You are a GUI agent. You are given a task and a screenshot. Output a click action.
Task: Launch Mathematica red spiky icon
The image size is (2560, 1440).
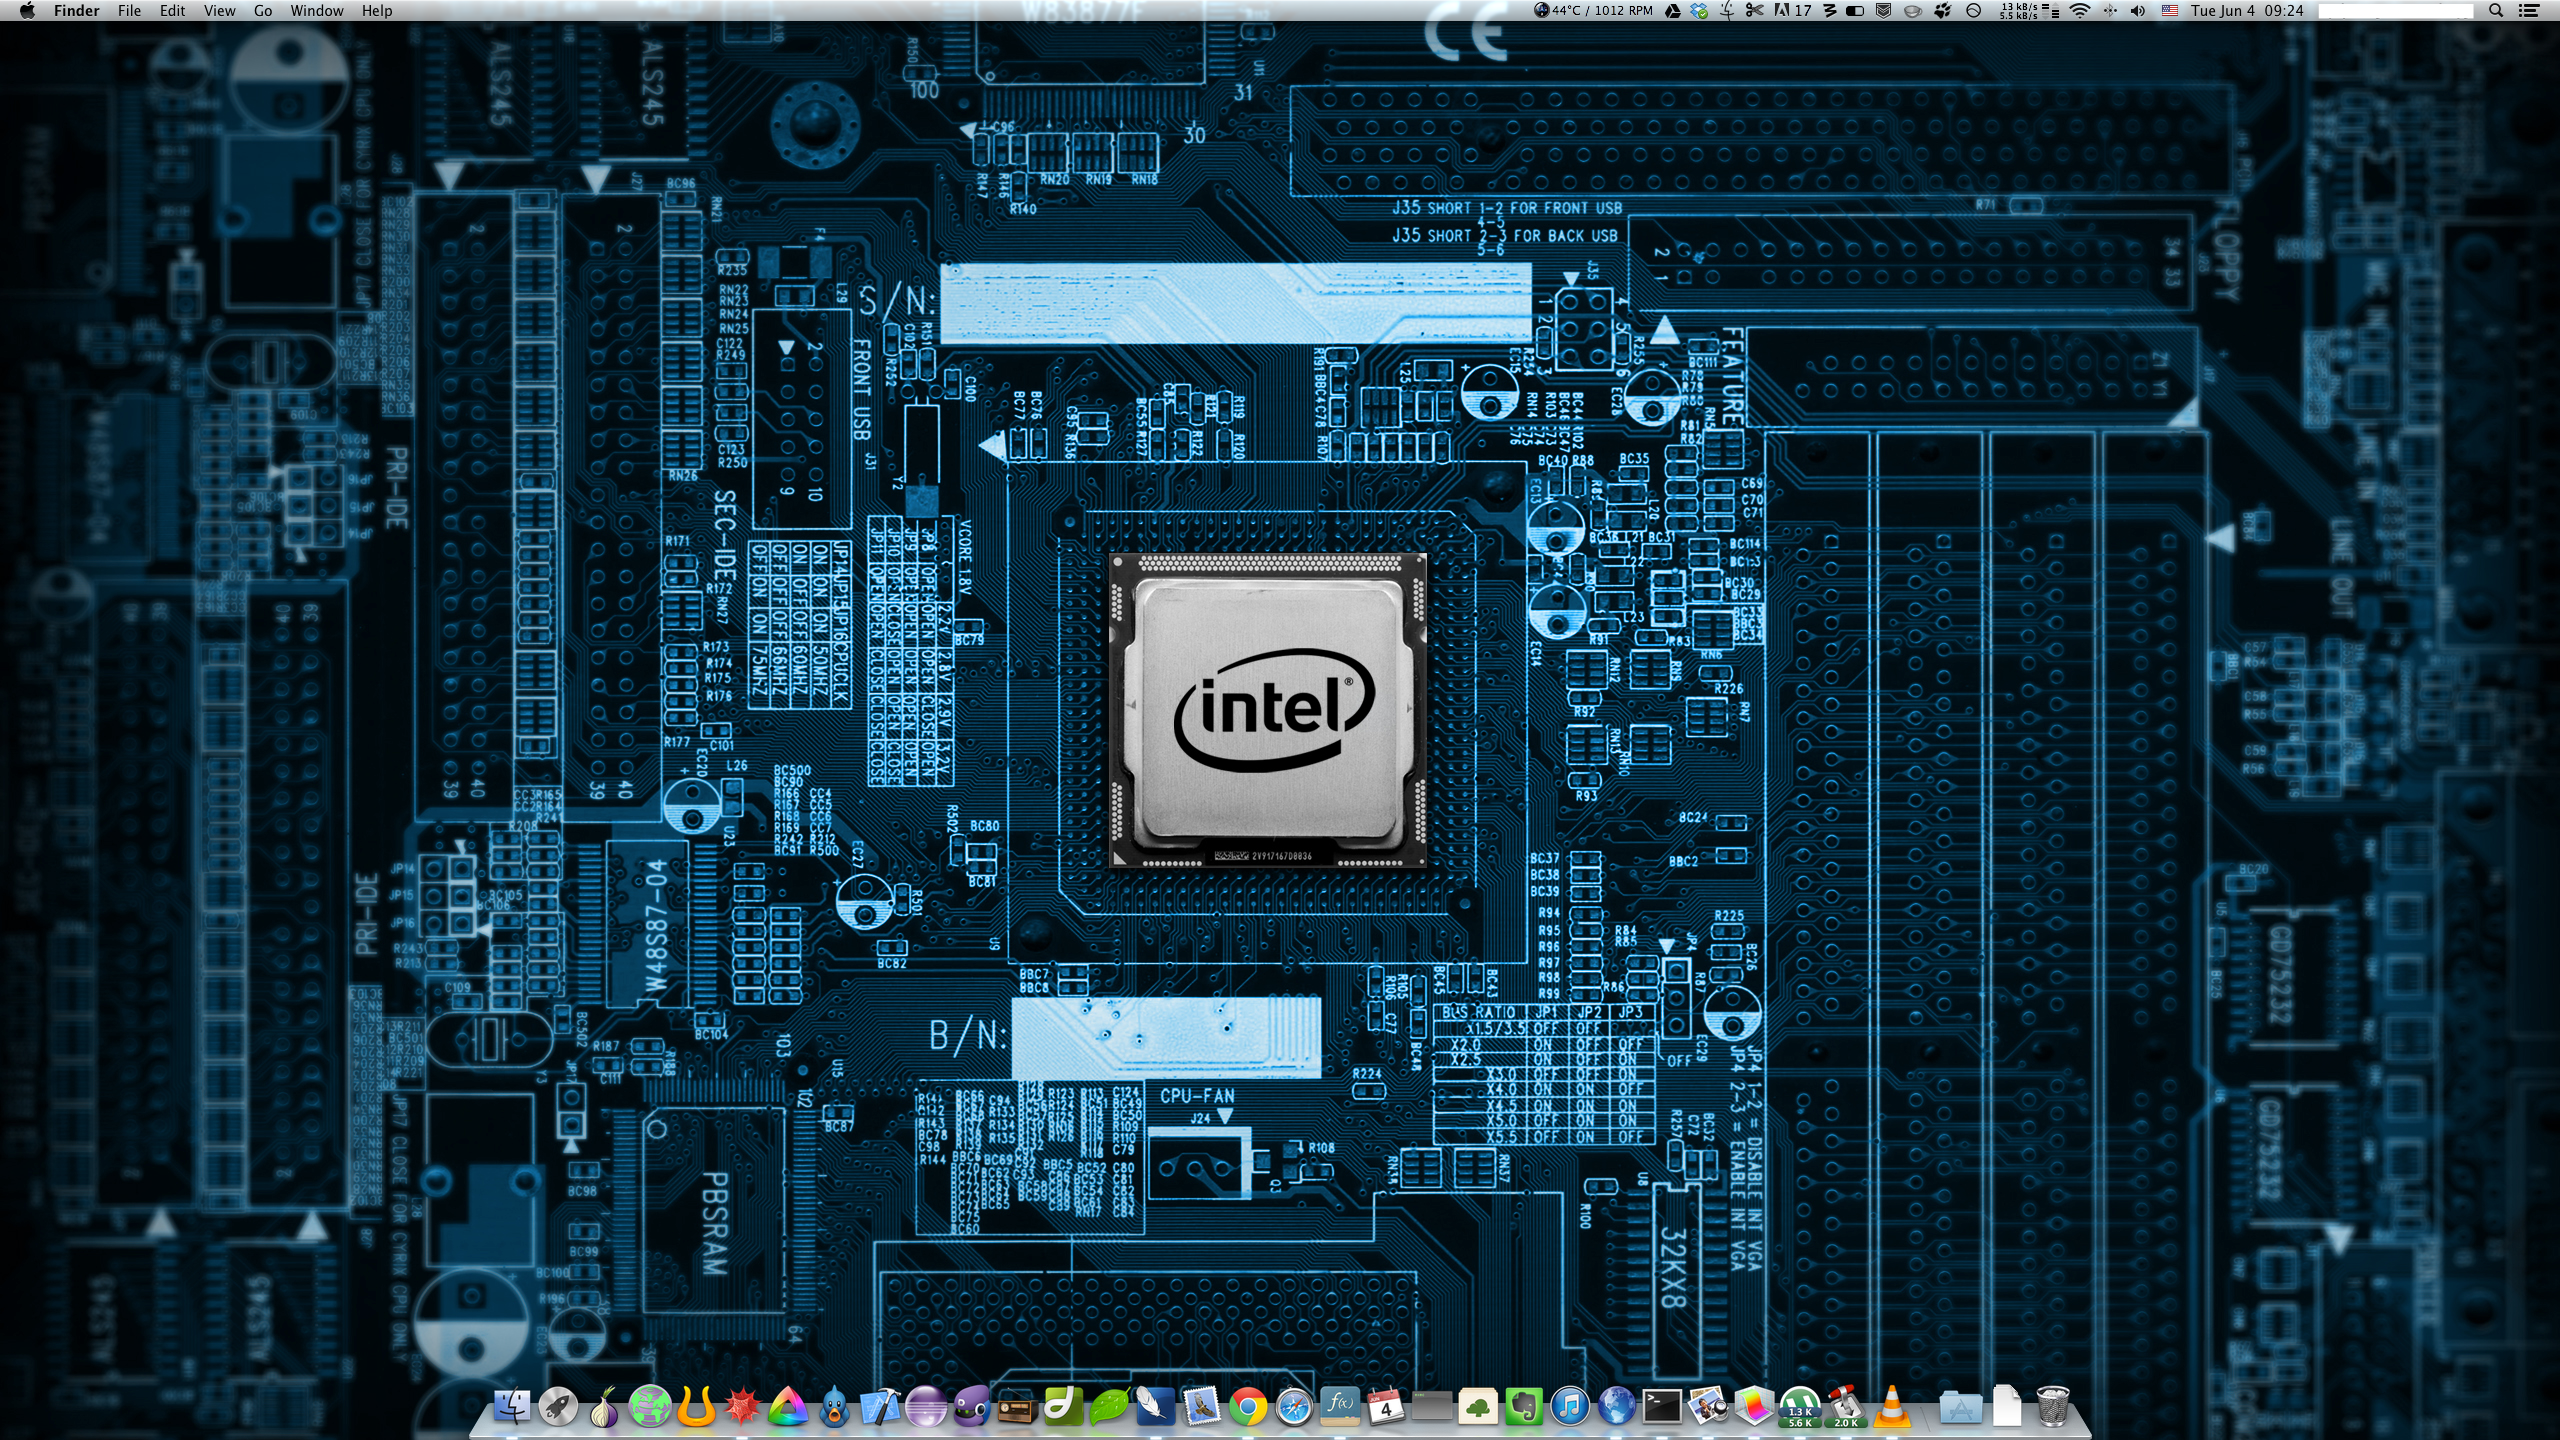click(742, 1406)
